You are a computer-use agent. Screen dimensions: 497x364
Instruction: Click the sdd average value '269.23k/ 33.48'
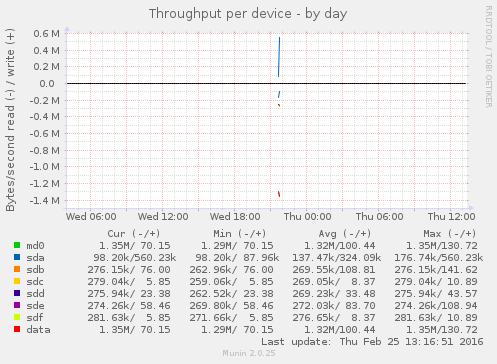pyautogui.click(x=334, y=294)
